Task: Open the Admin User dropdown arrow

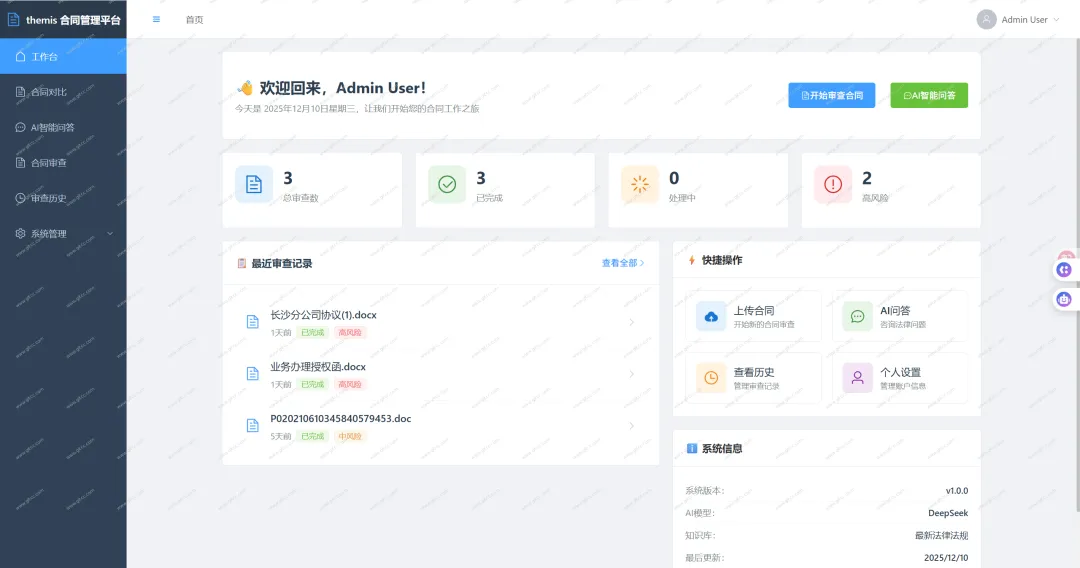Action: point(1057,19)
